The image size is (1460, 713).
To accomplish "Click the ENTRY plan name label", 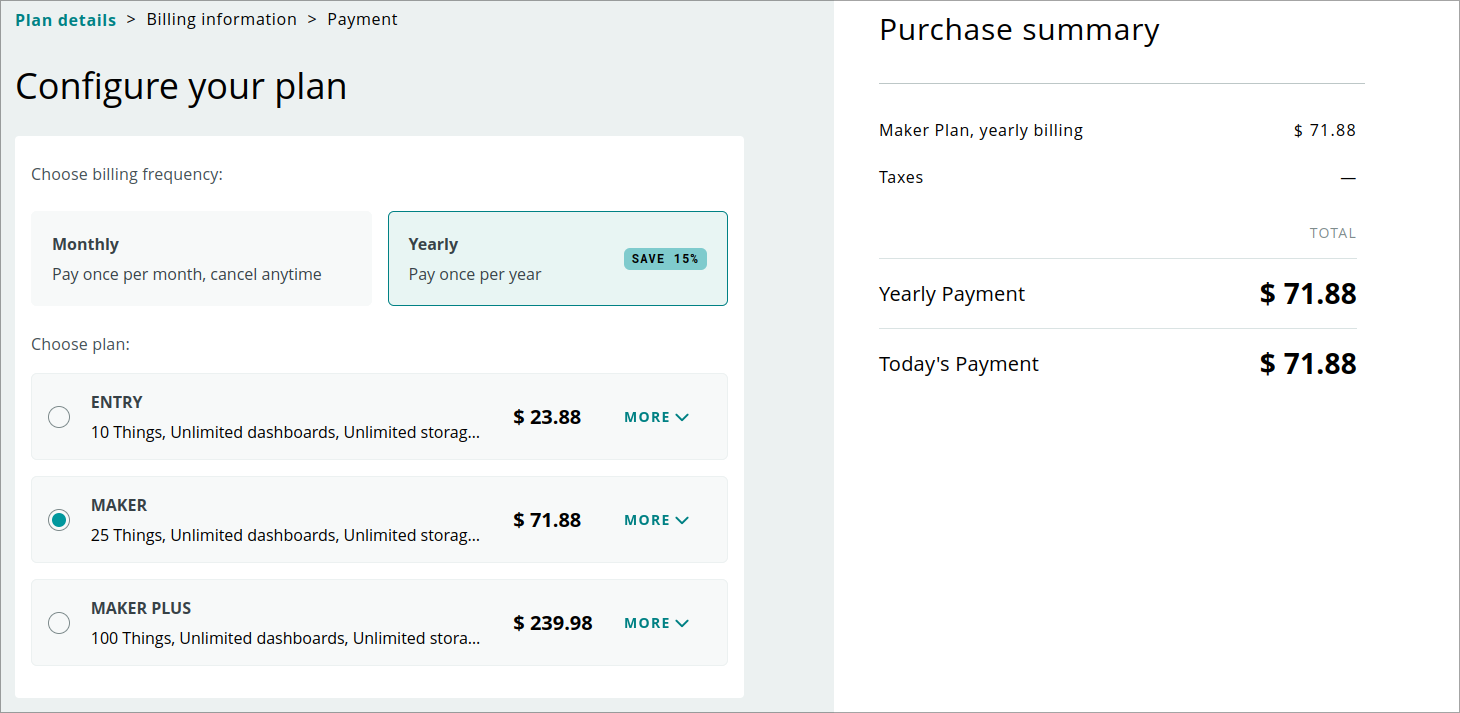I will coord(117,402).
